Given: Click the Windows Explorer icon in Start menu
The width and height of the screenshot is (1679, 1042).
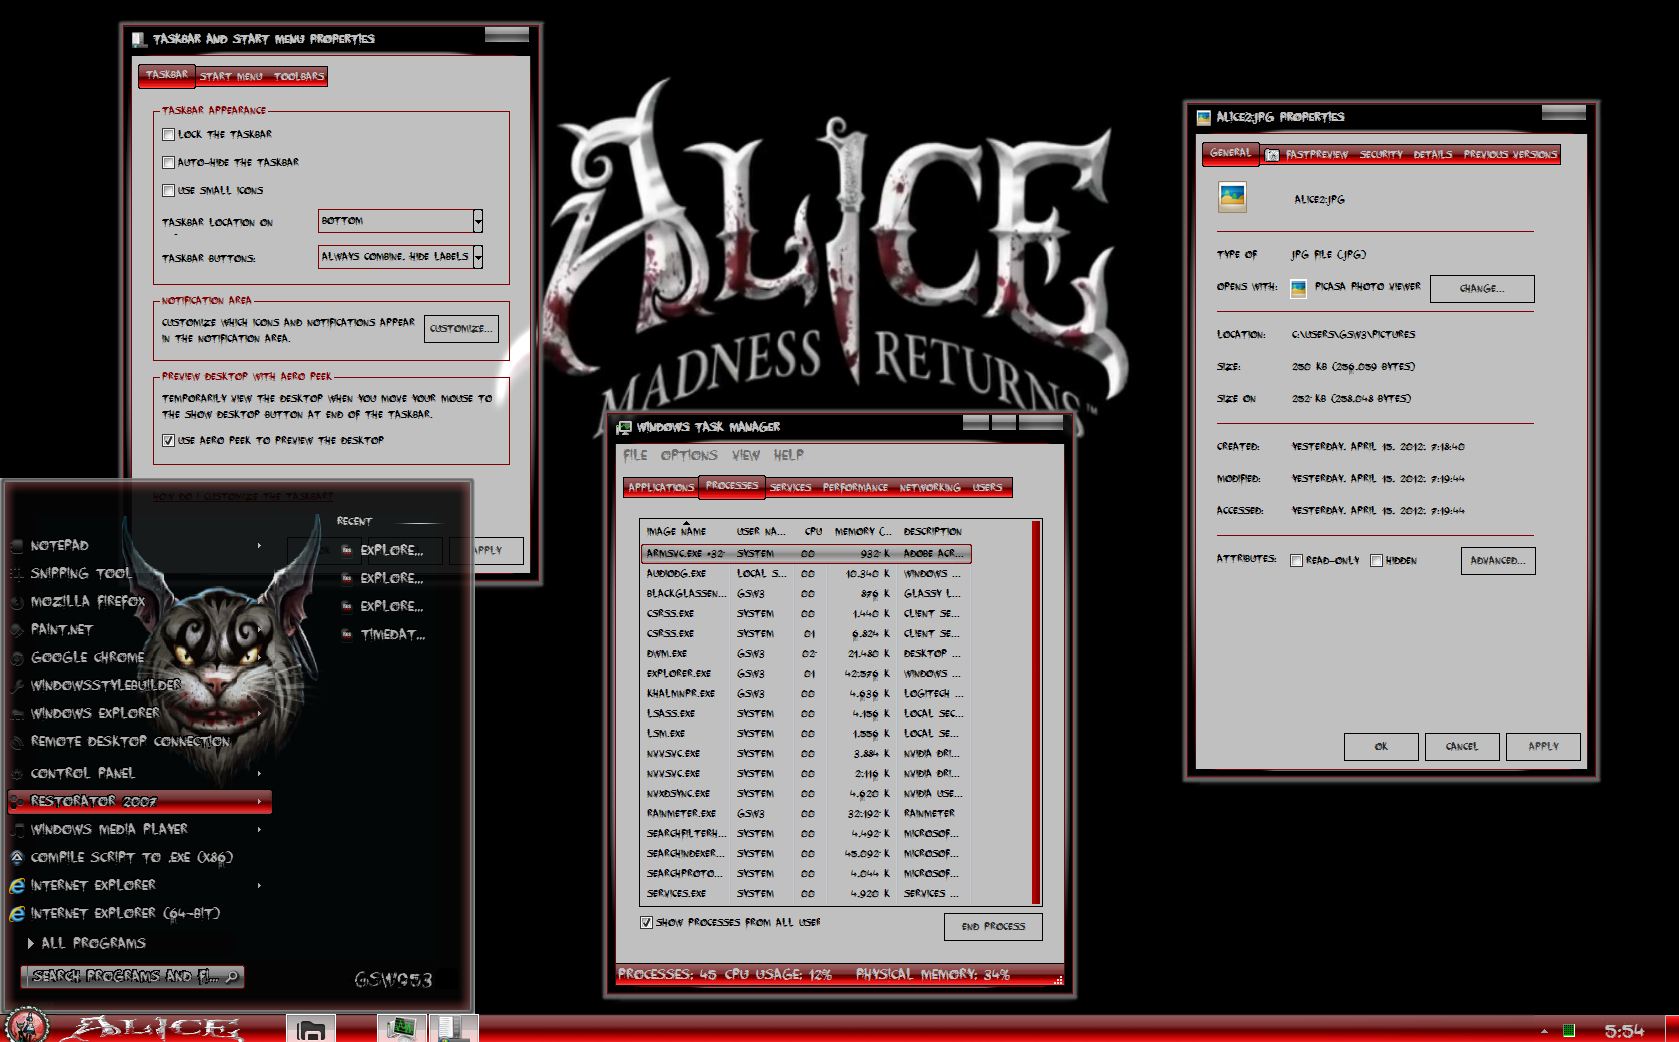Looking at the screenshot, I should tap(17, 714).
